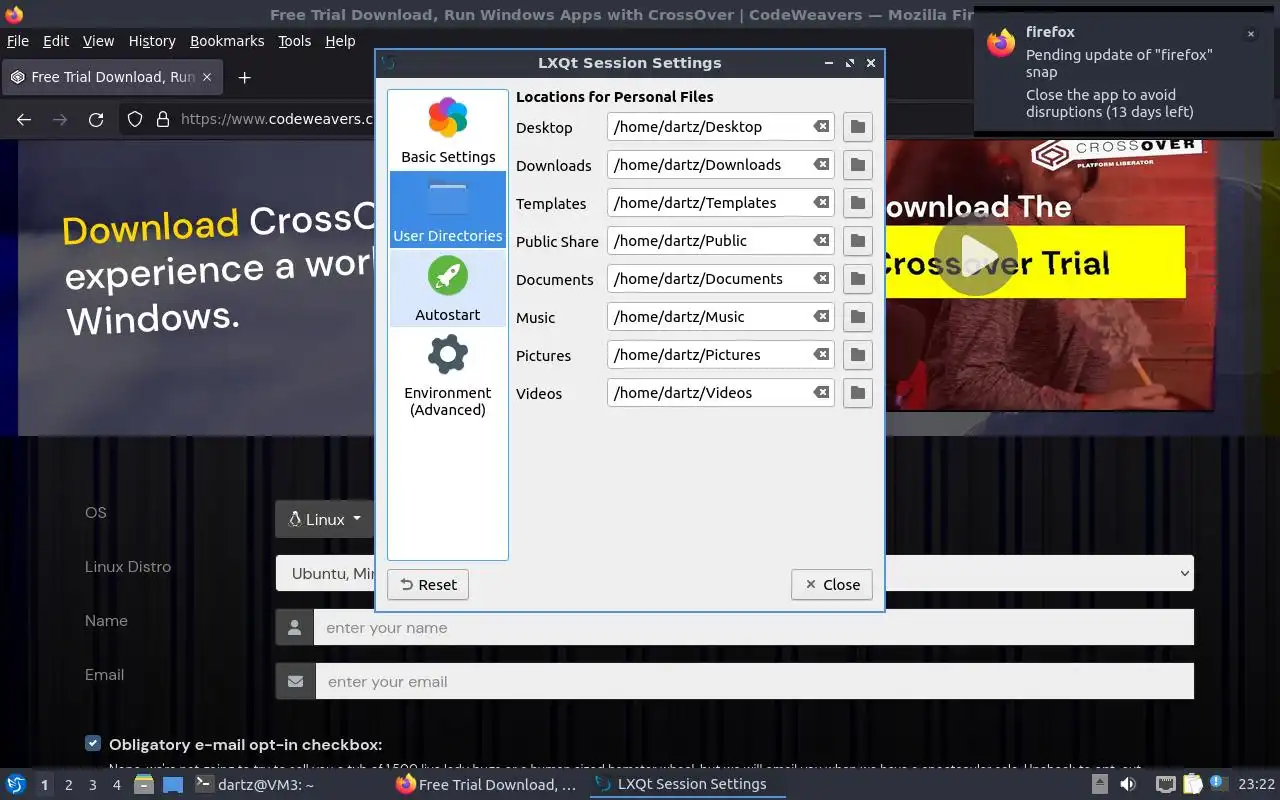This screenshot has width=1280, height=800.
Task: Open Firefox Bookmarks menu
Action: [227, 41]
